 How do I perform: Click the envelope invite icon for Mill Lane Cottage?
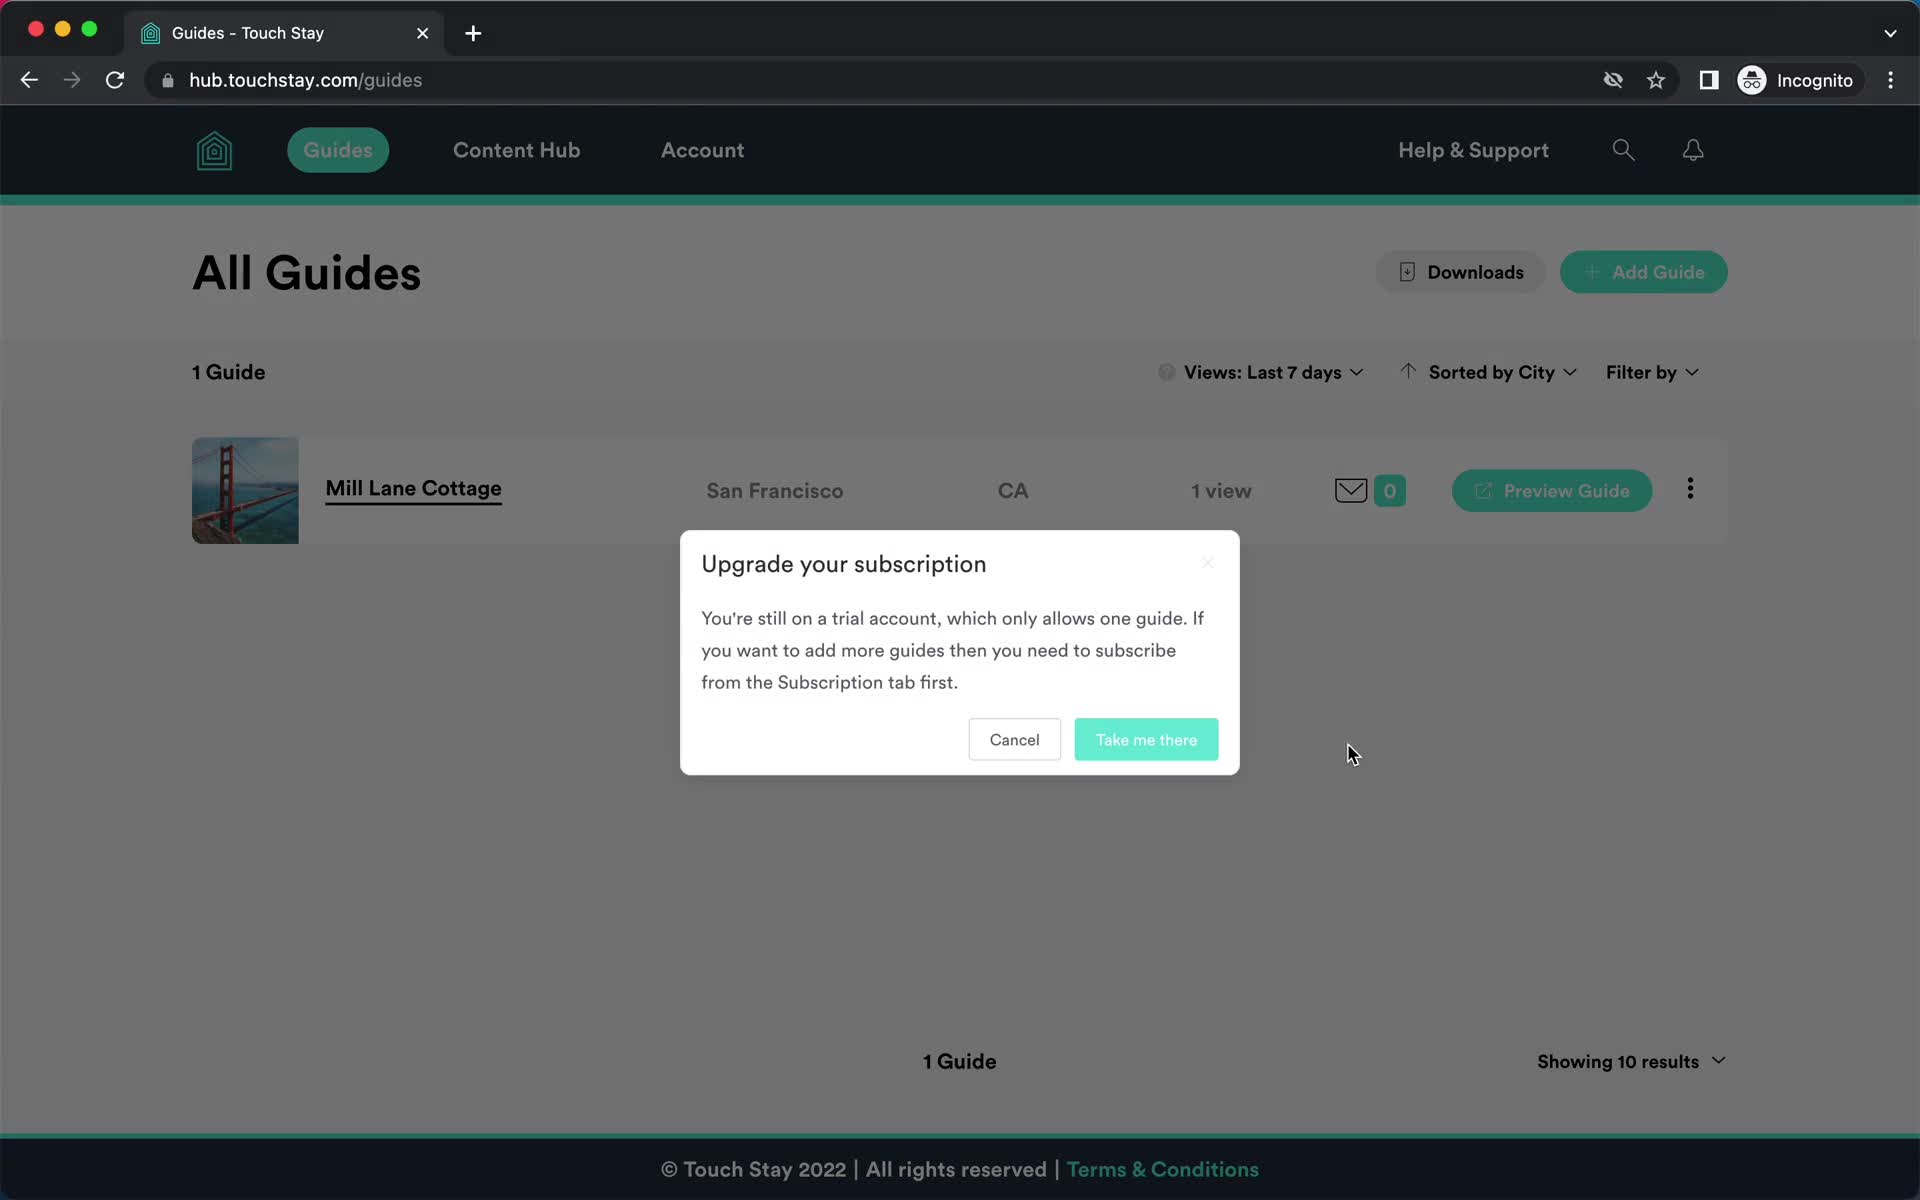pos(1351,490)
